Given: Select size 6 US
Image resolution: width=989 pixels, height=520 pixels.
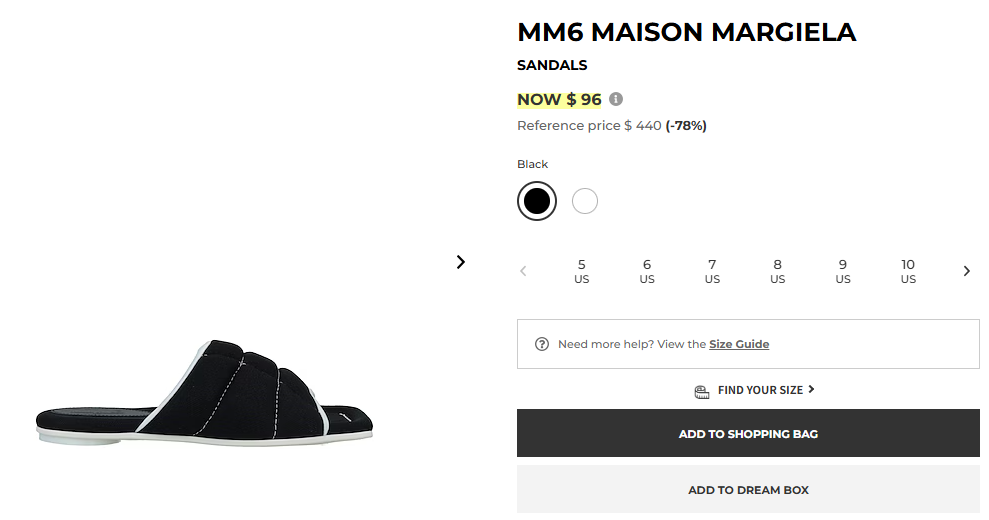Looking at the screenshot, I should click(647, 271).
